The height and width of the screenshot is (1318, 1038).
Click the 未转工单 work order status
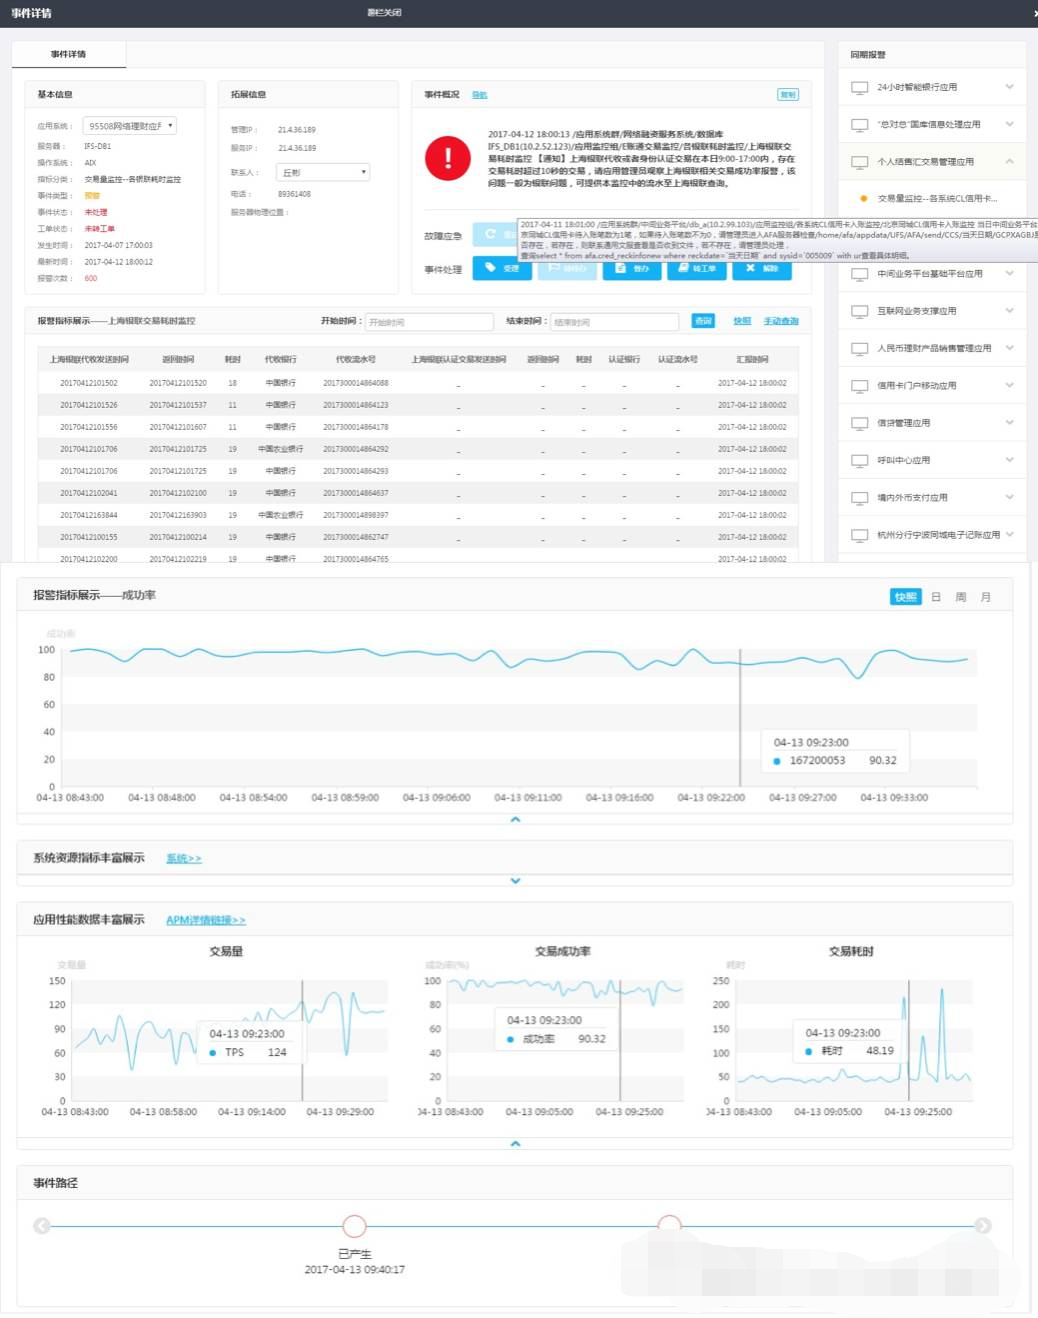[100, 229]
